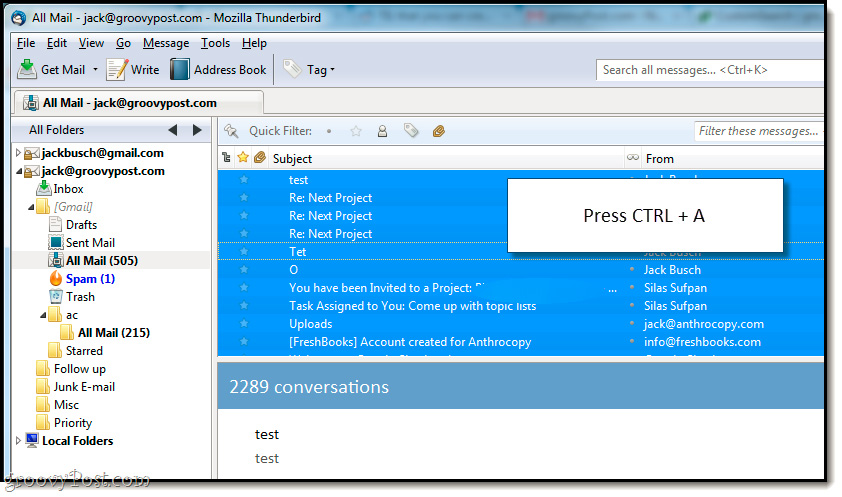The image size is (842, 497).
Task: Toggle the tags quick filter
Action: 411,130
